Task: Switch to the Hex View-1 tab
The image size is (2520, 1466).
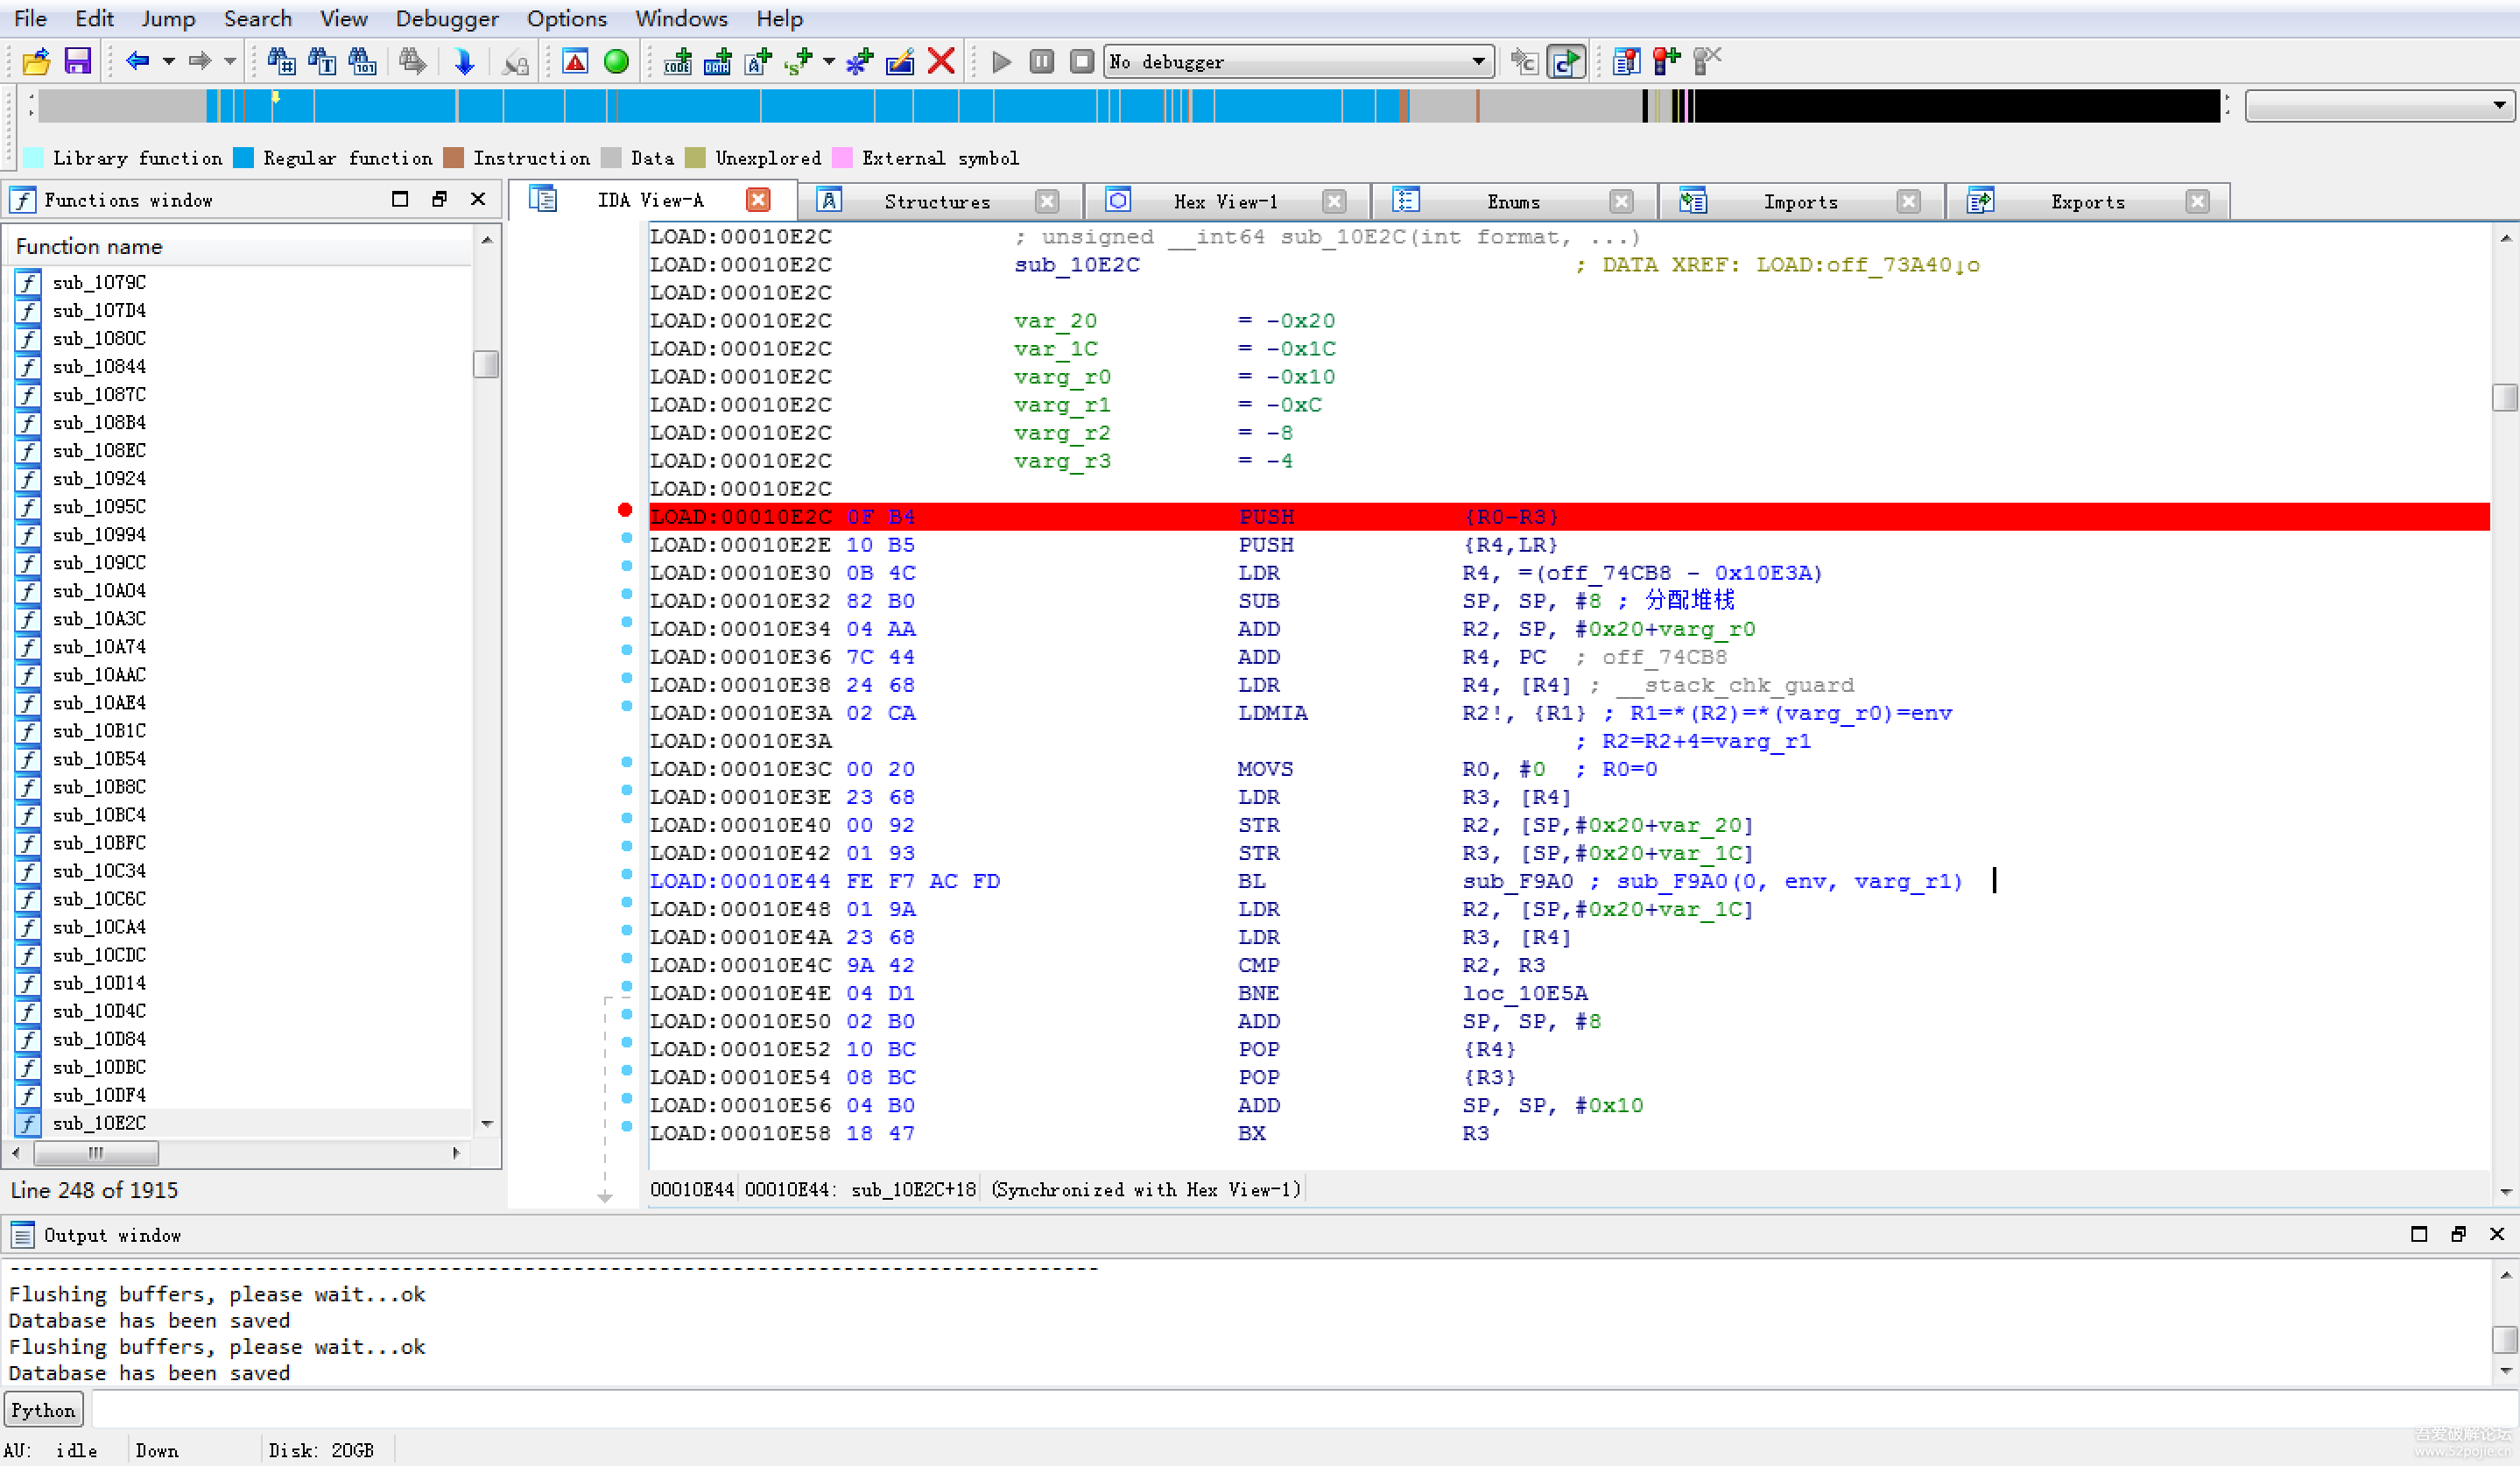Action: (1224, 201)
